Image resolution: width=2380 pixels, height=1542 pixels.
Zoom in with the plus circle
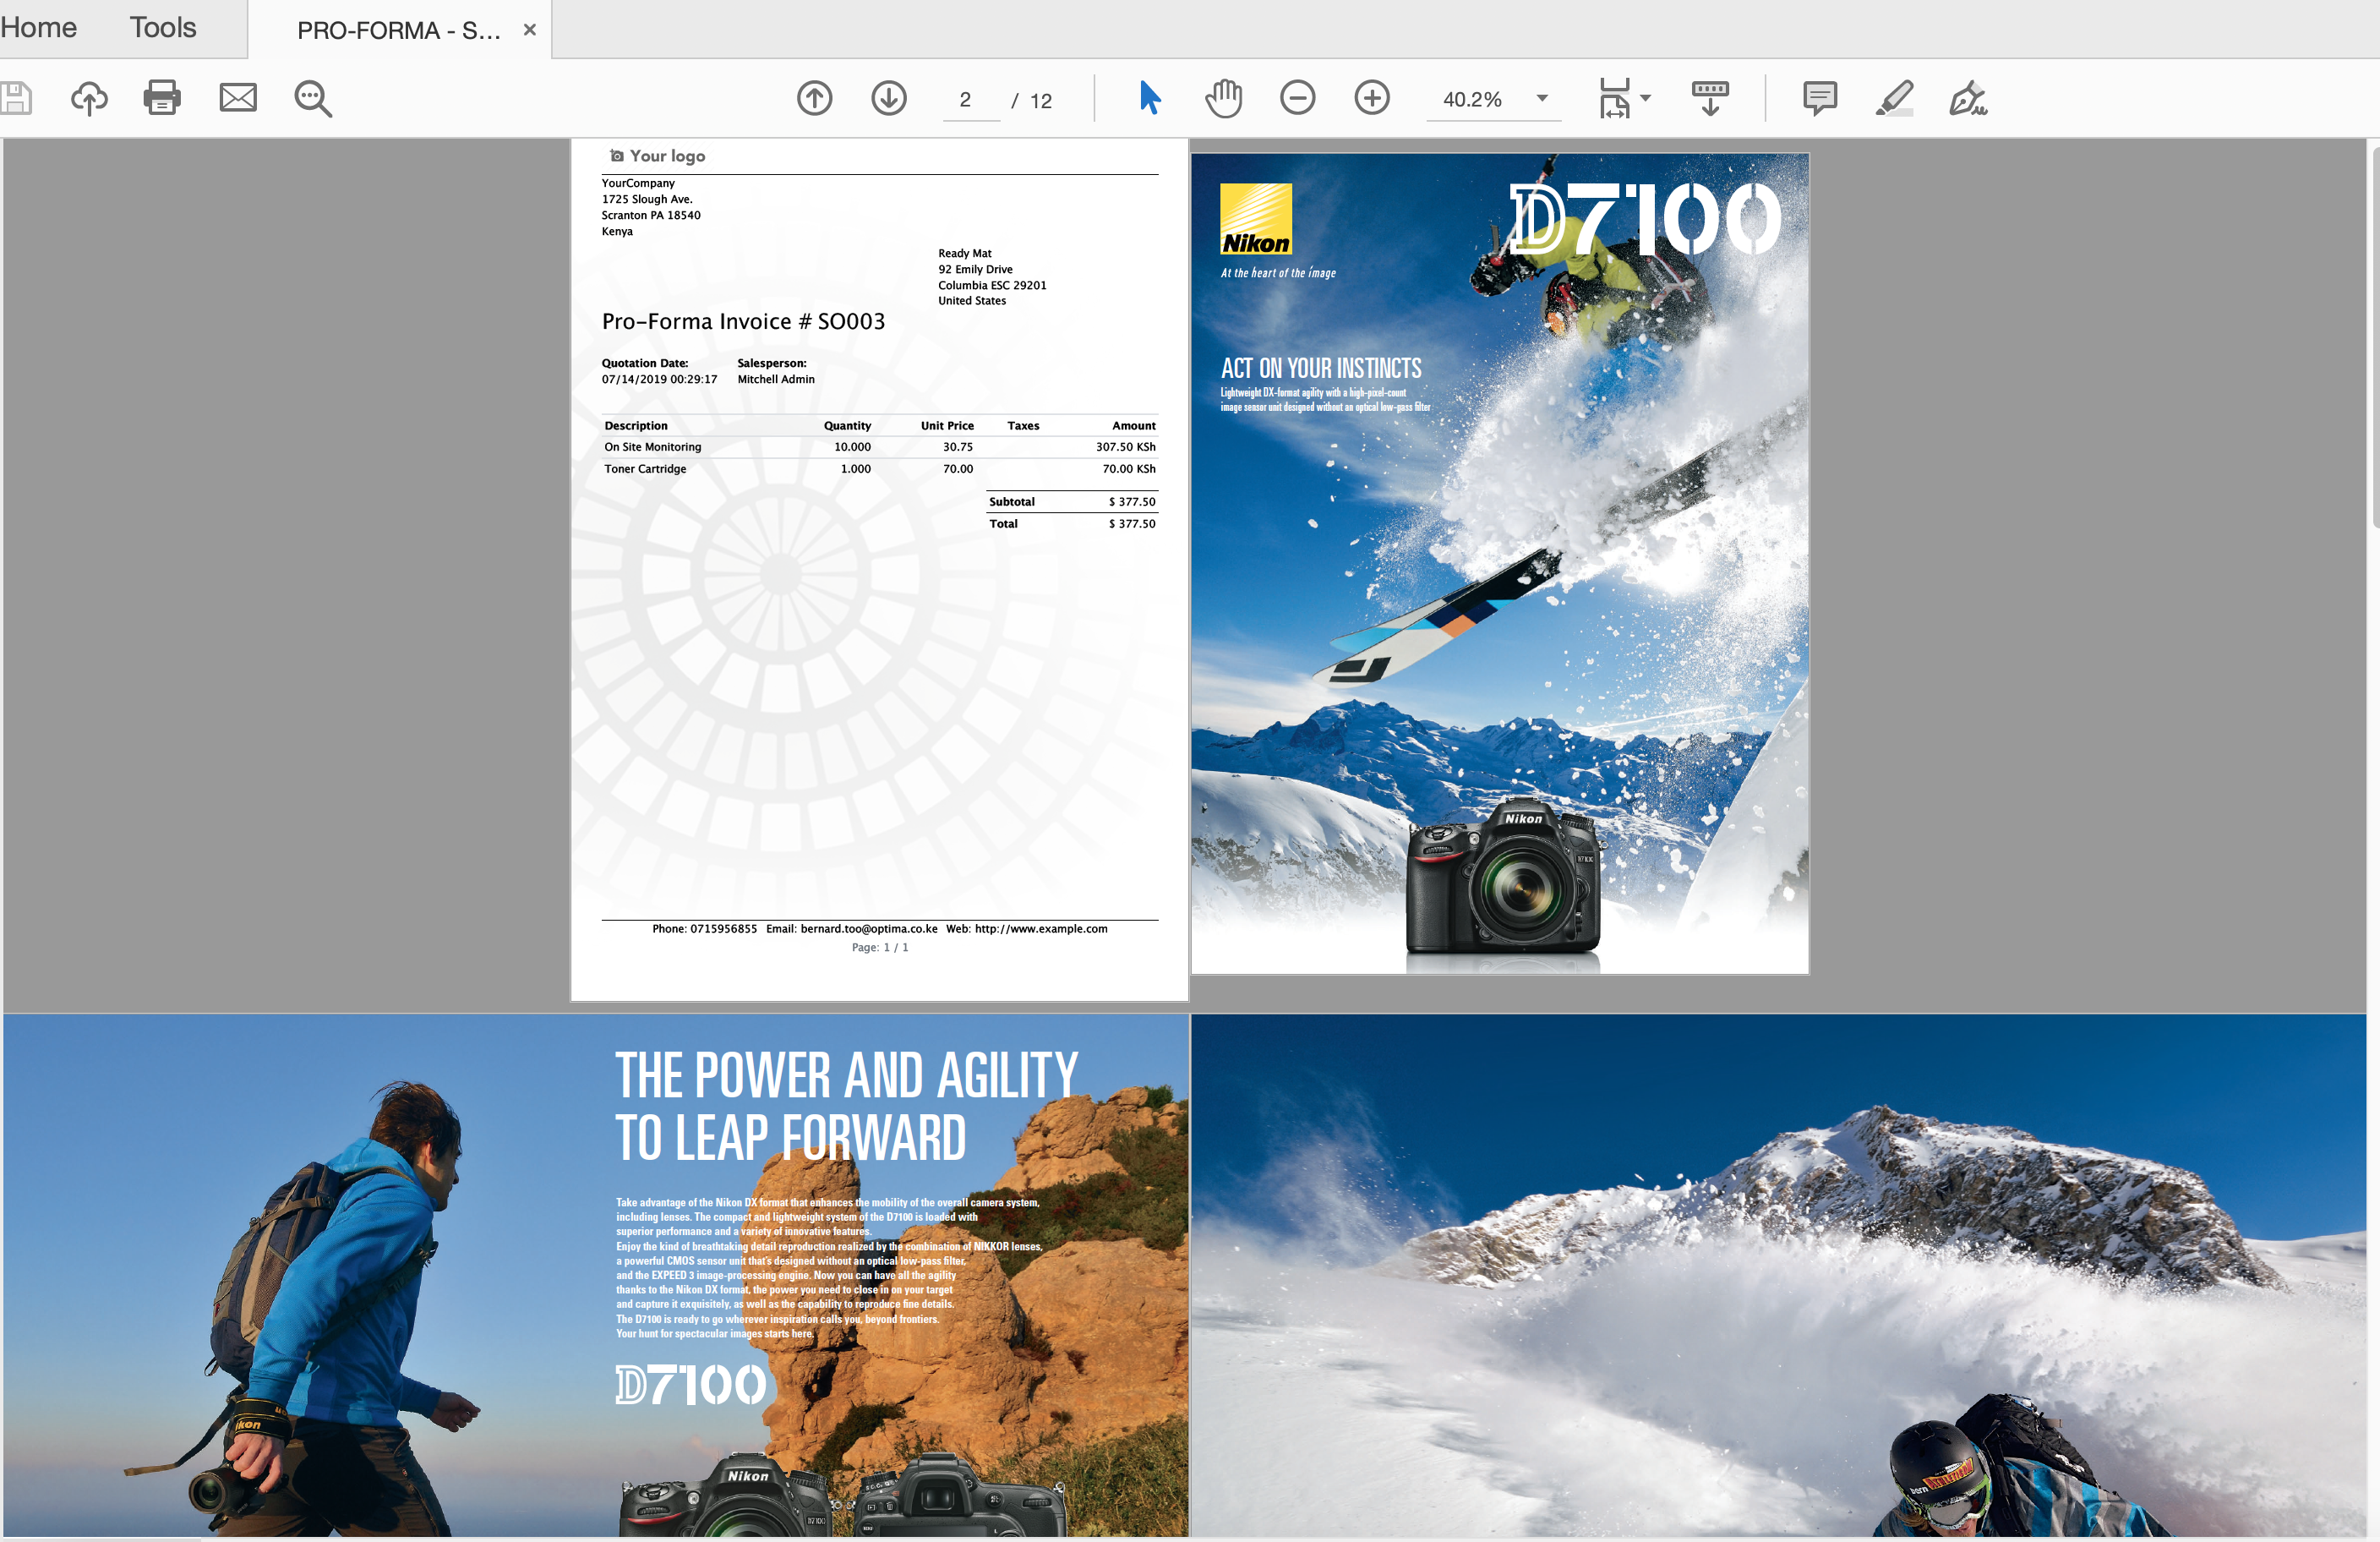coord(1372,98)
